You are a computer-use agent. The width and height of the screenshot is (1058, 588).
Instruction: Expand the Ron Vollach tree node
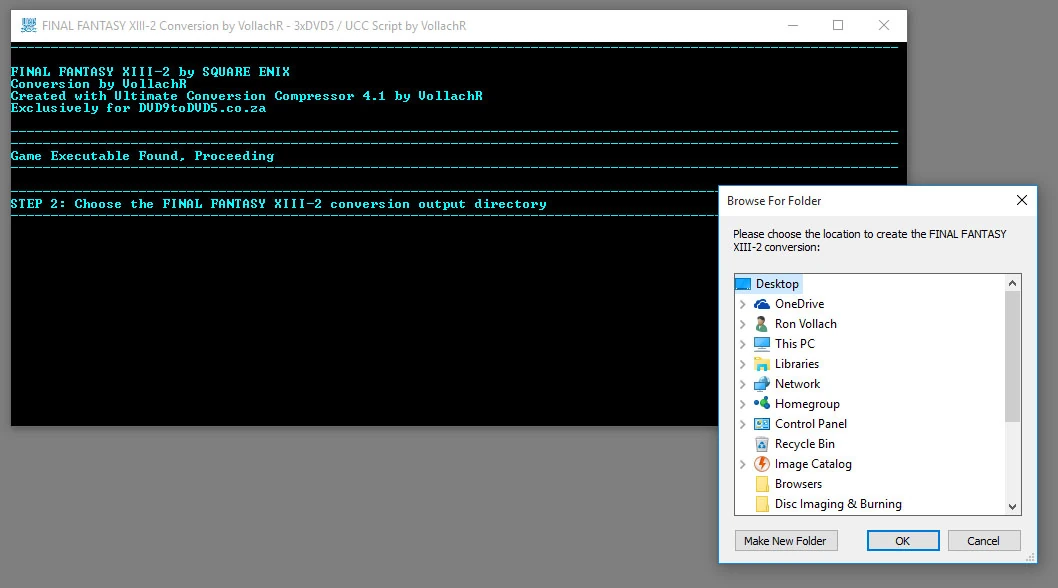pyautogui.click(x=743, y=324)
